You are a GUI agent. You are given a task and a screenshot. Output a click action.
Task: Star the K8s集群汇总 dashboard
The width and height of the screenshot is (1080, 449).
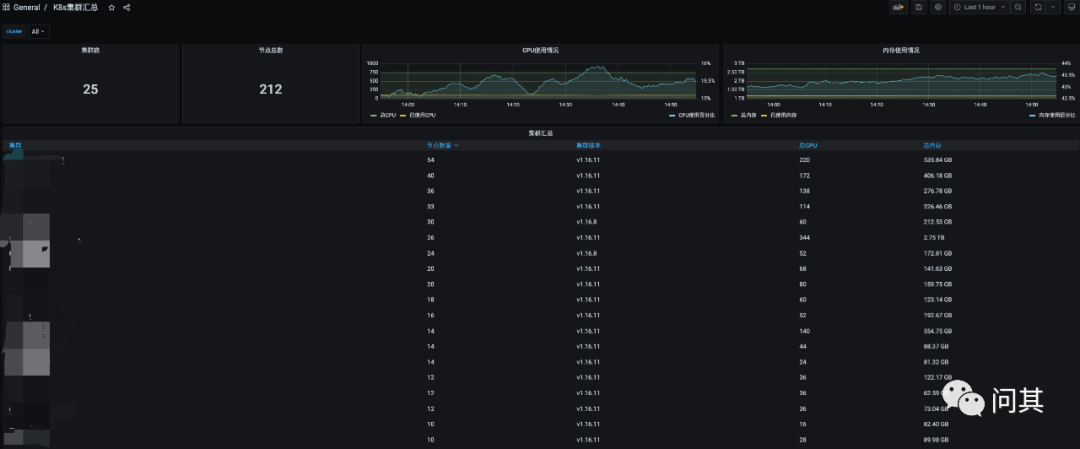tap(111, 7)
